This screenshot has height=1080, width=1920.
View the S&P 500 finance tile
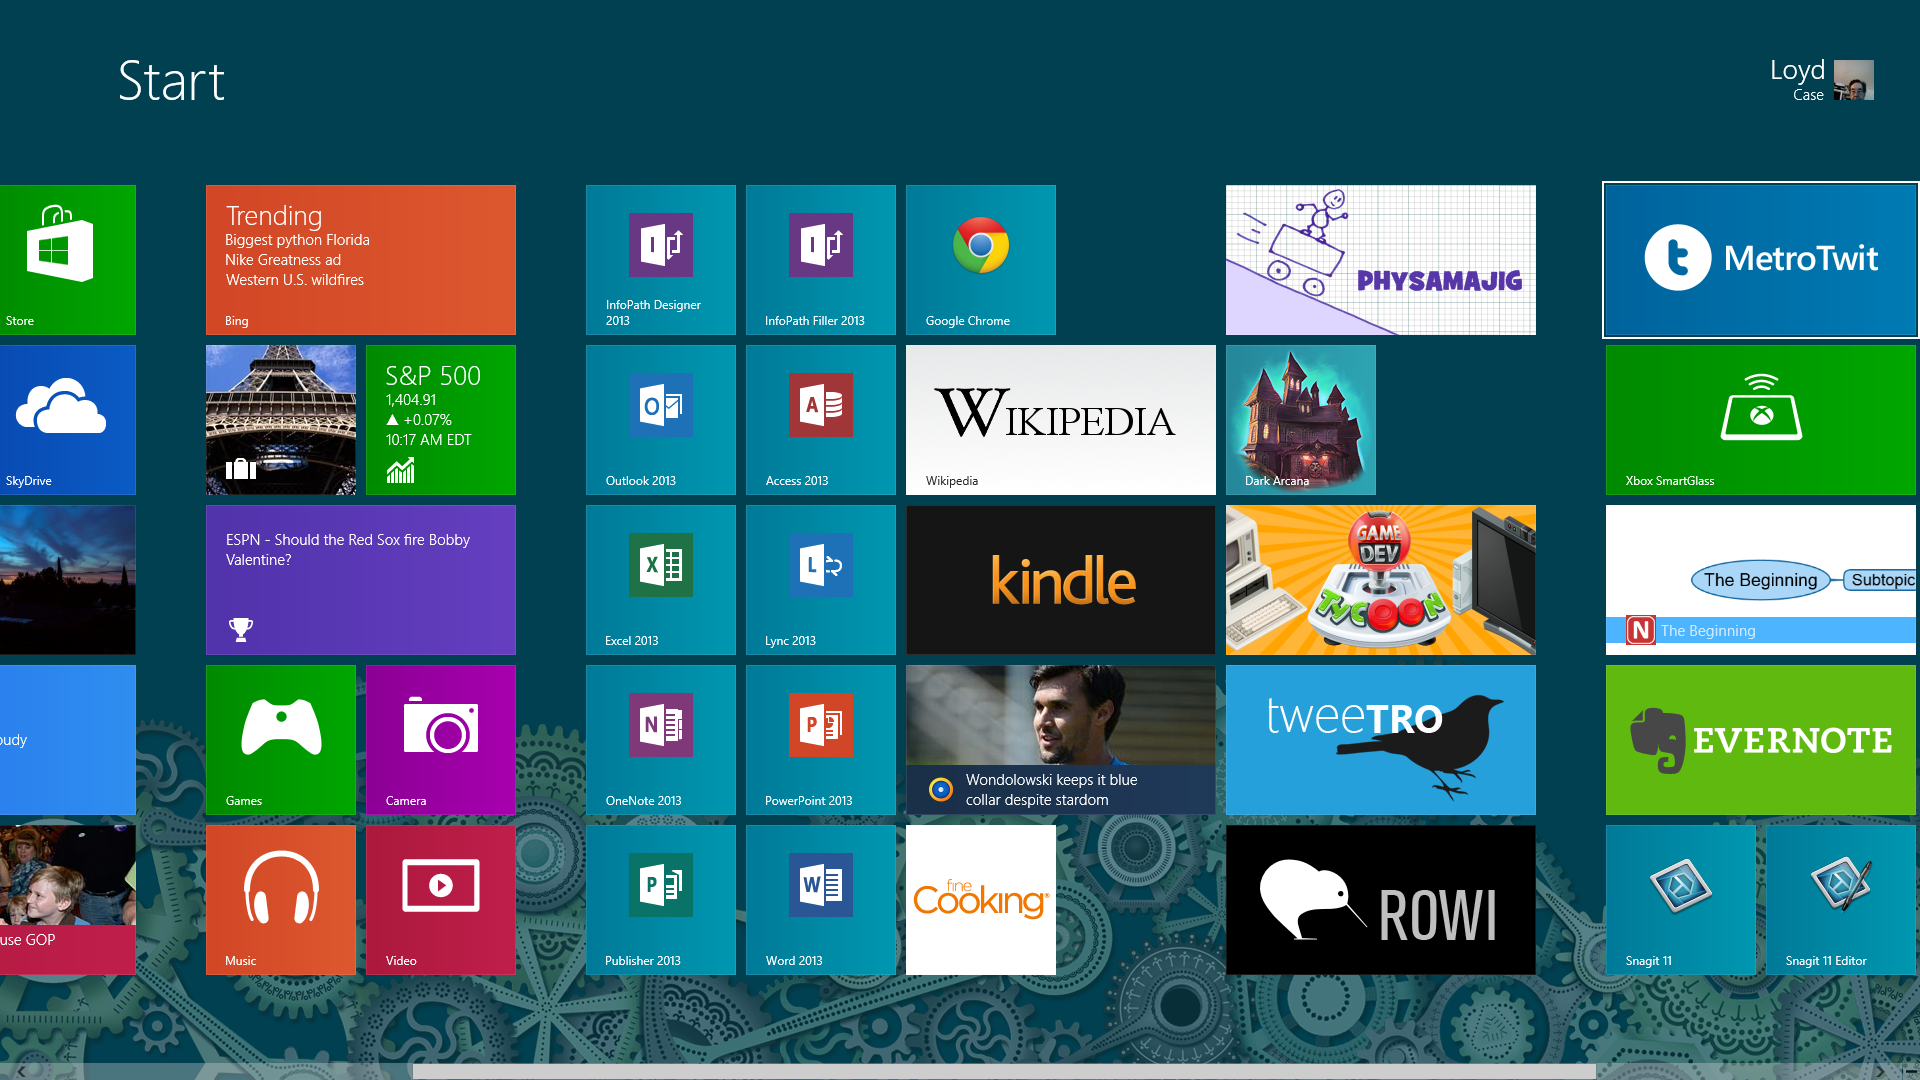tap(440, 419)
